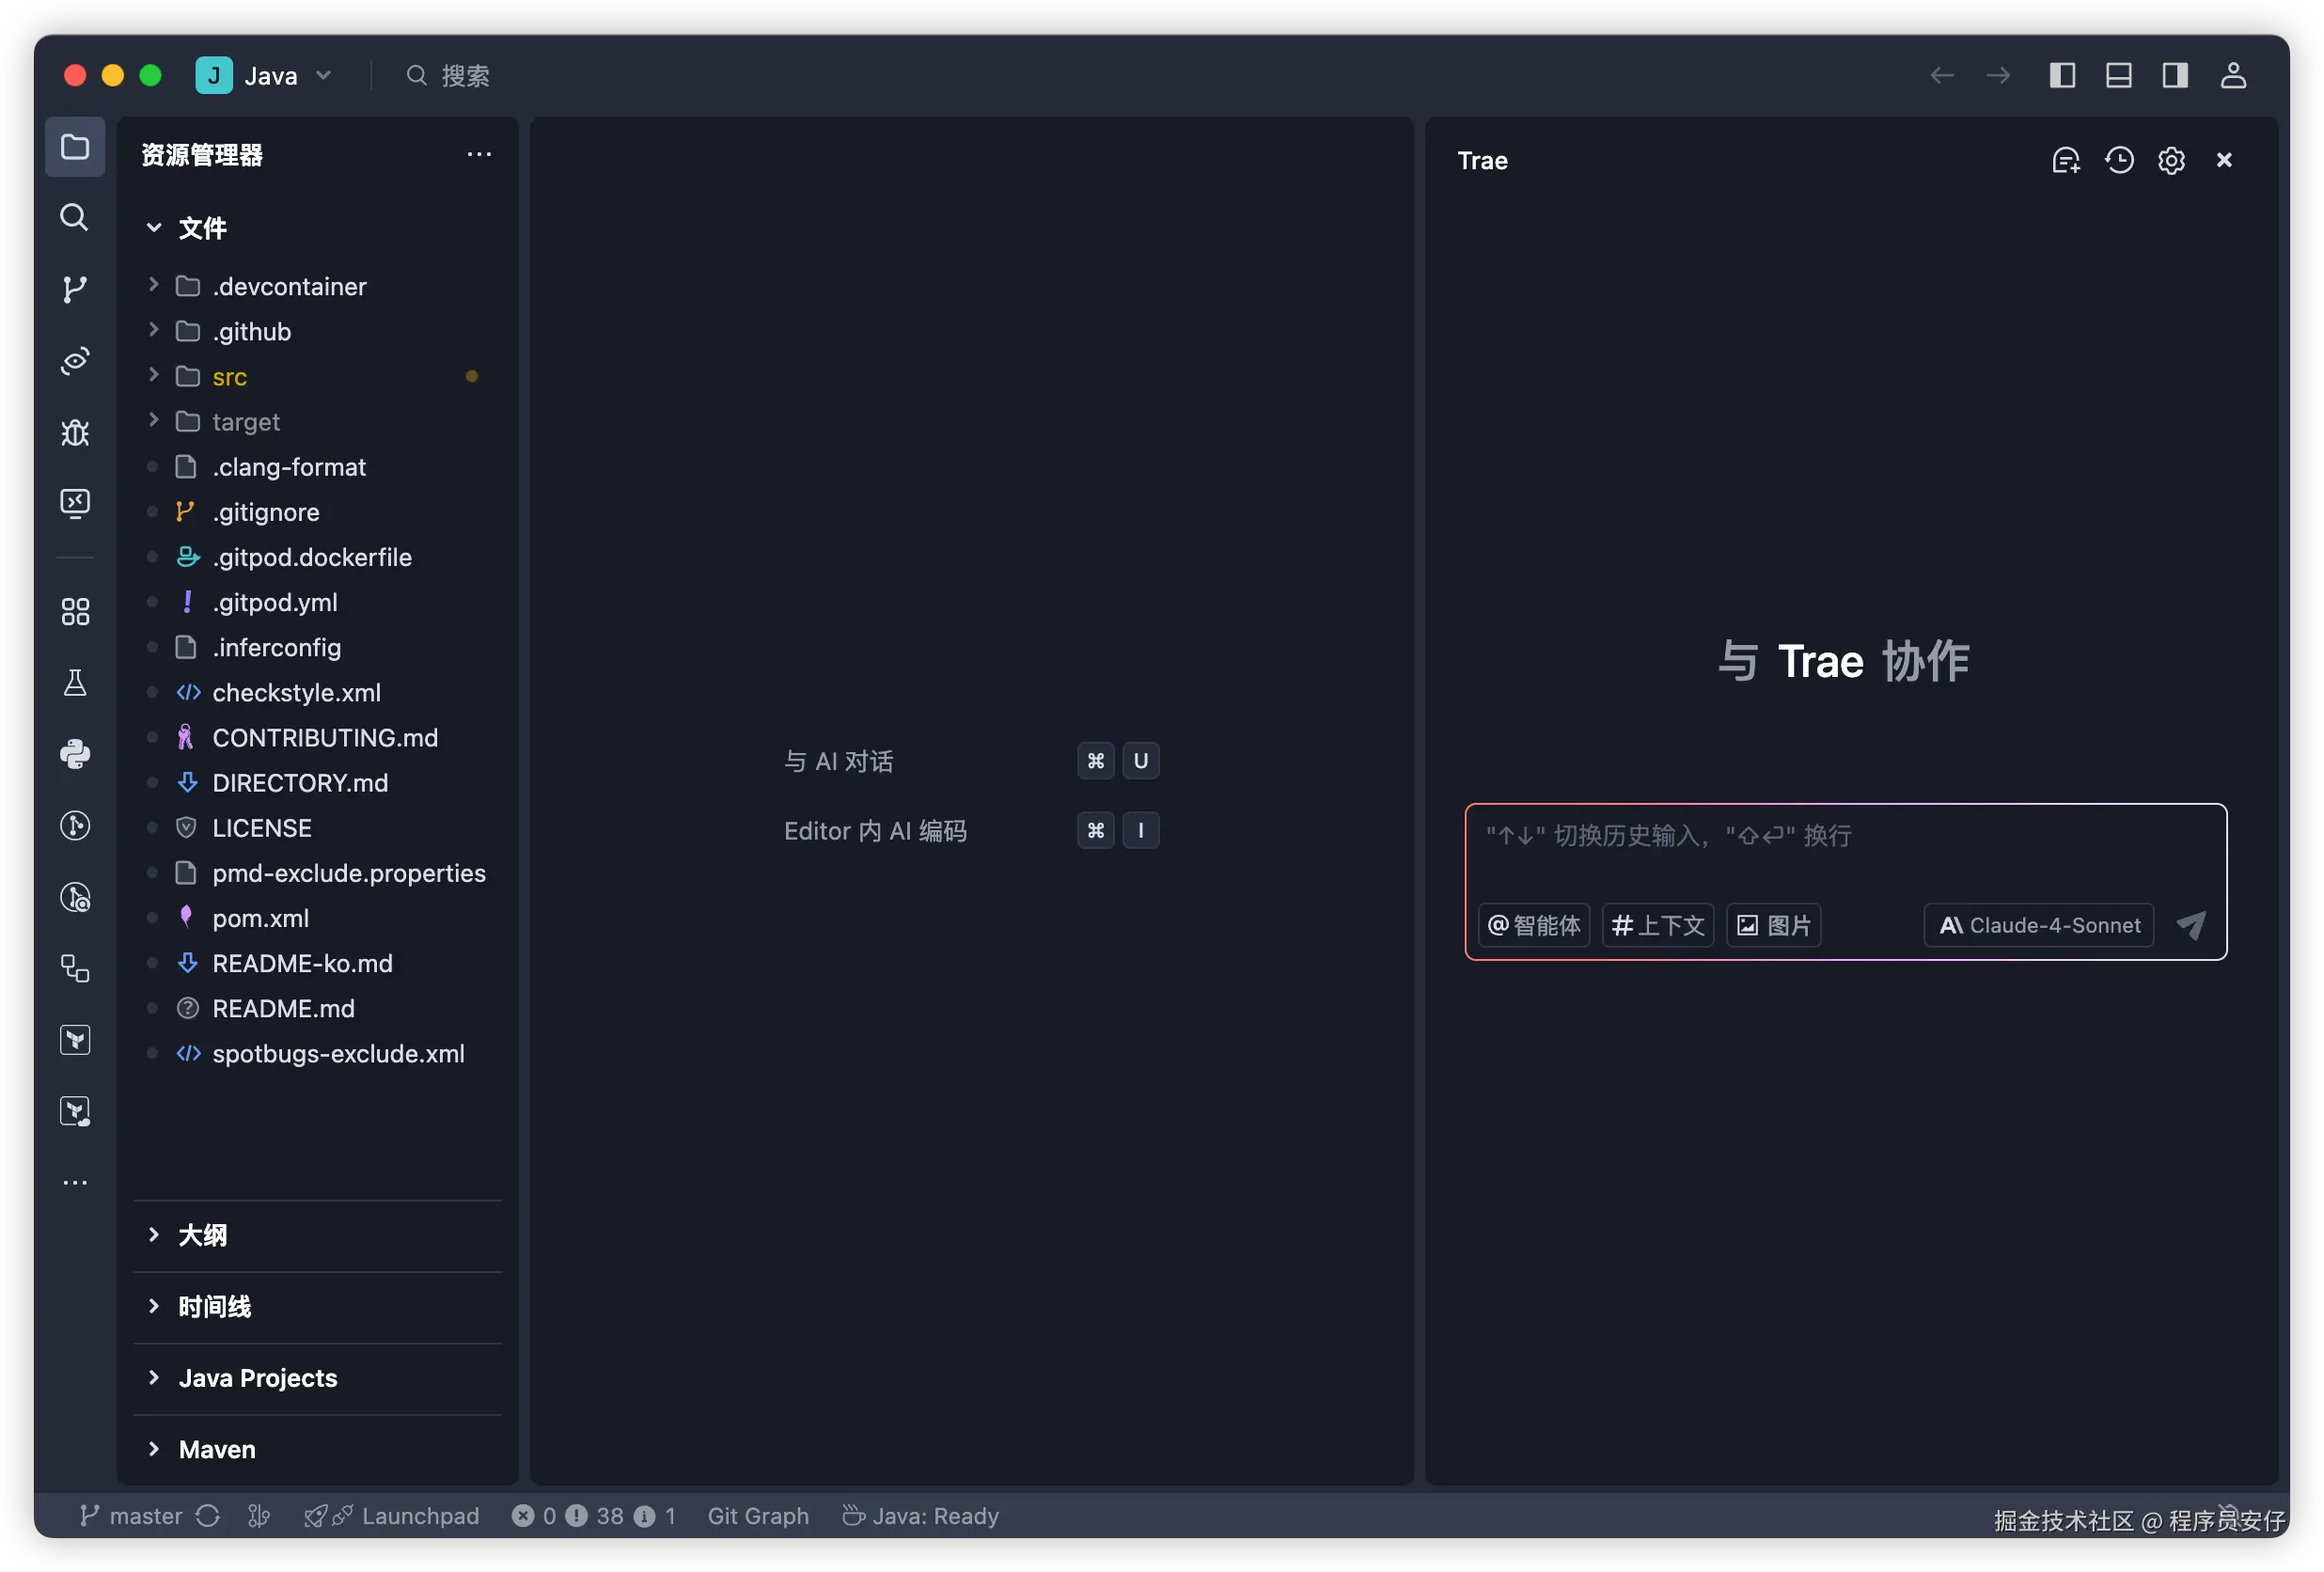This screenshot has height=1572, width=2324.
Task: Open pom.xml in file tree
Action: pyautogui.click(x=260, y=918)
